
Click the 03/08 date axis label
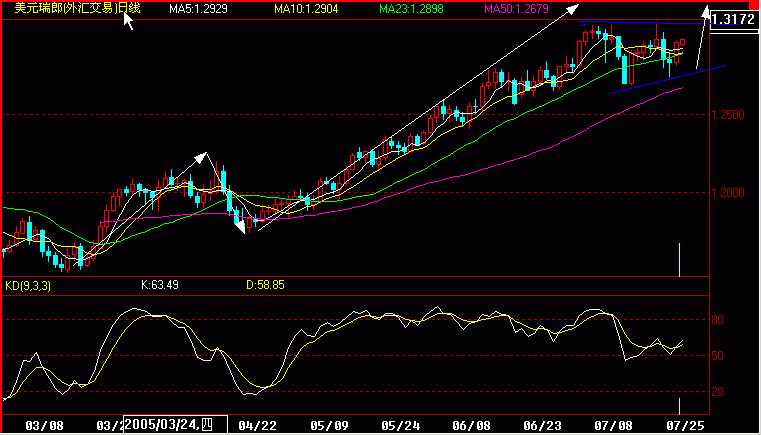tap(44, 426)
